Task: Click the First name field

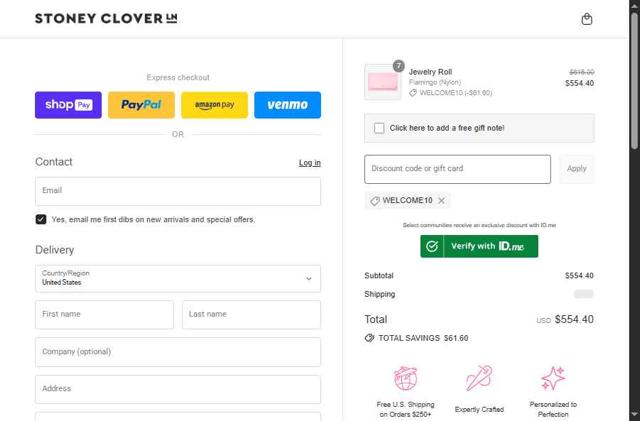Action: pos(104,314)
